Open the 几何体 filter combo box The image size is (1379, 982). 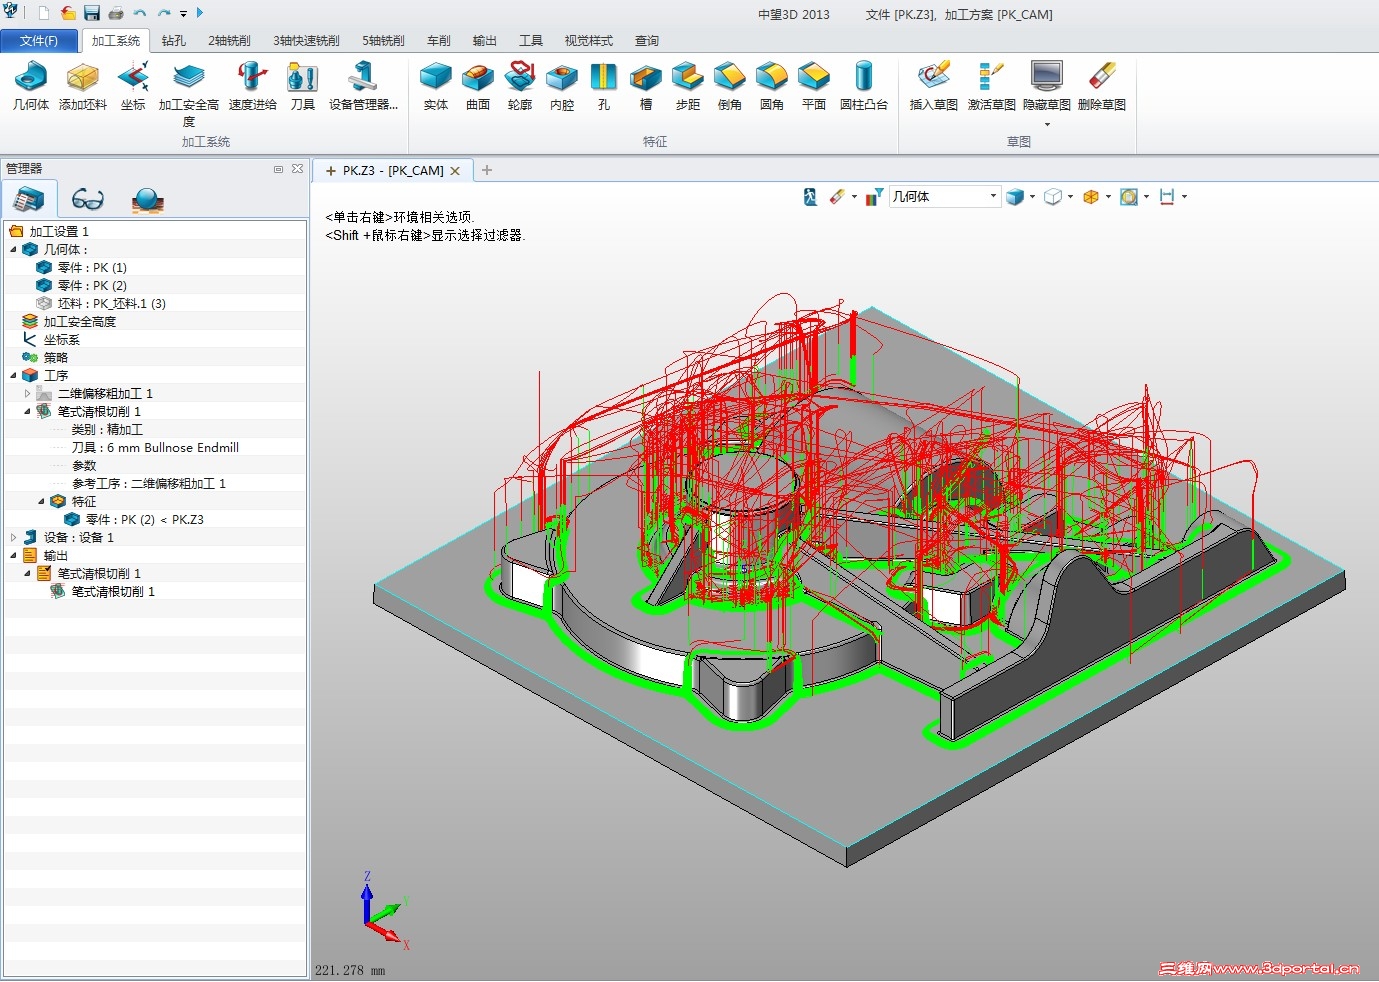pos(945,197)
